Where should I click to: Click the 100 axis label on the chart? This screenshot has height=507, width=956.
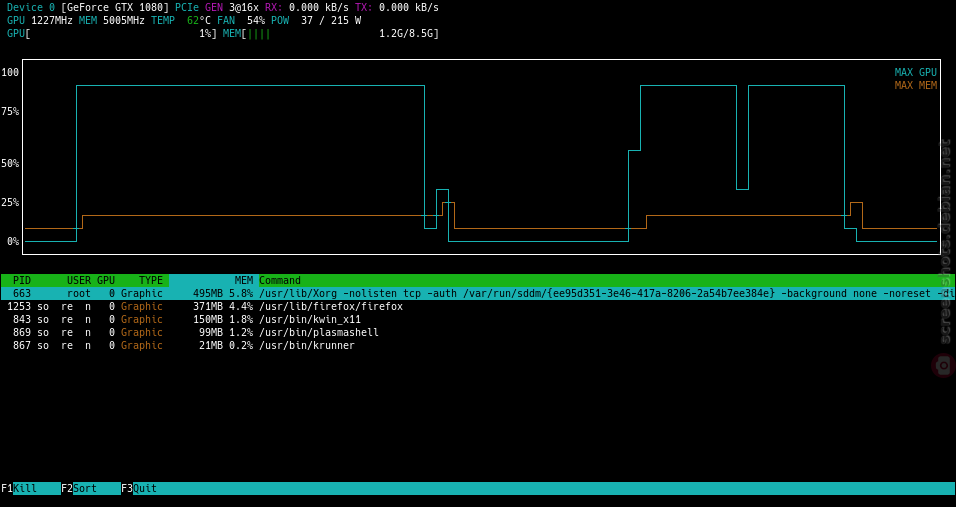(10, 73)
